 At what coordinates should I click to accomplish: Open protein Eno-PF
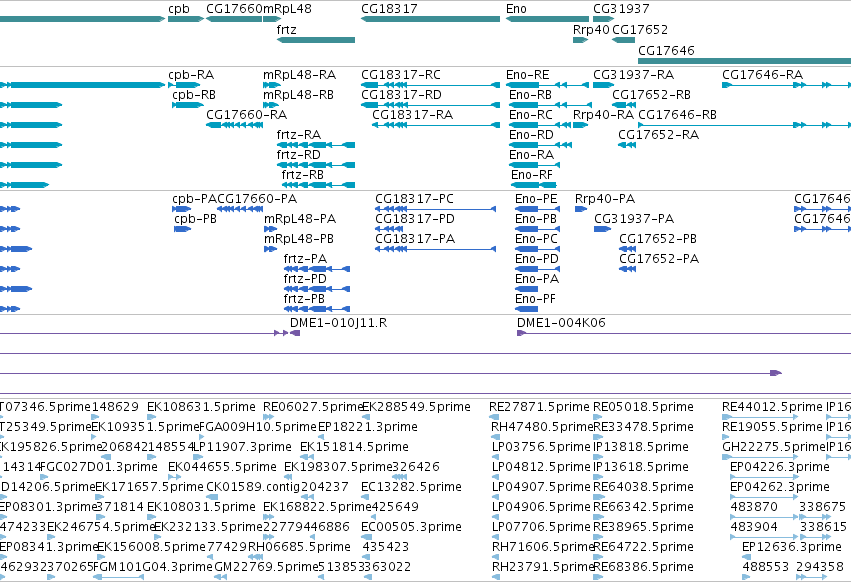pyautogui.click(x=535, y=299)
